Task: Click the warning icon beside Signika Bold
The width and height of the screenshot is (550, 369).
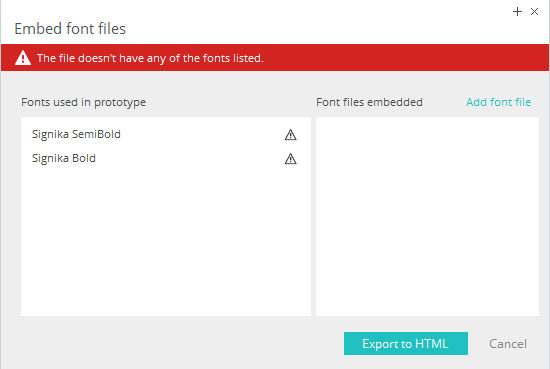Action: 290,159
